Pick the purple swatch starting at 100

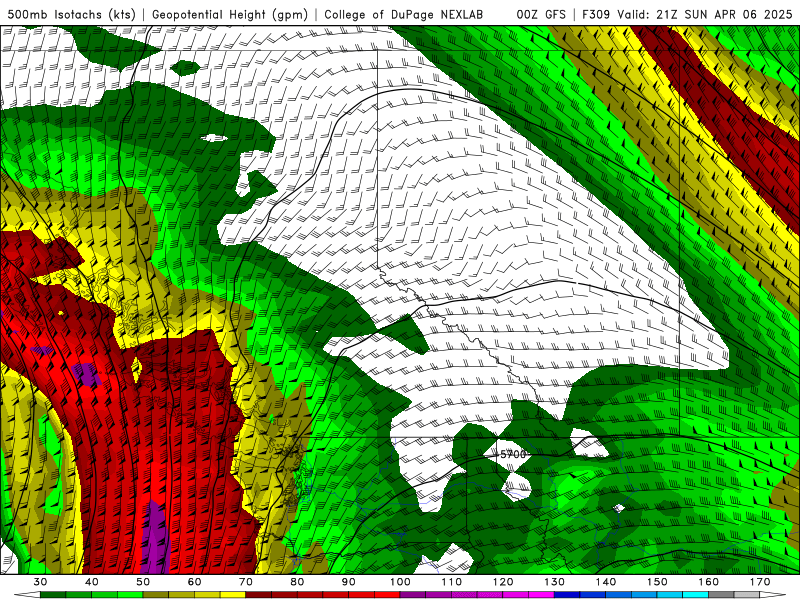(413, 594)
